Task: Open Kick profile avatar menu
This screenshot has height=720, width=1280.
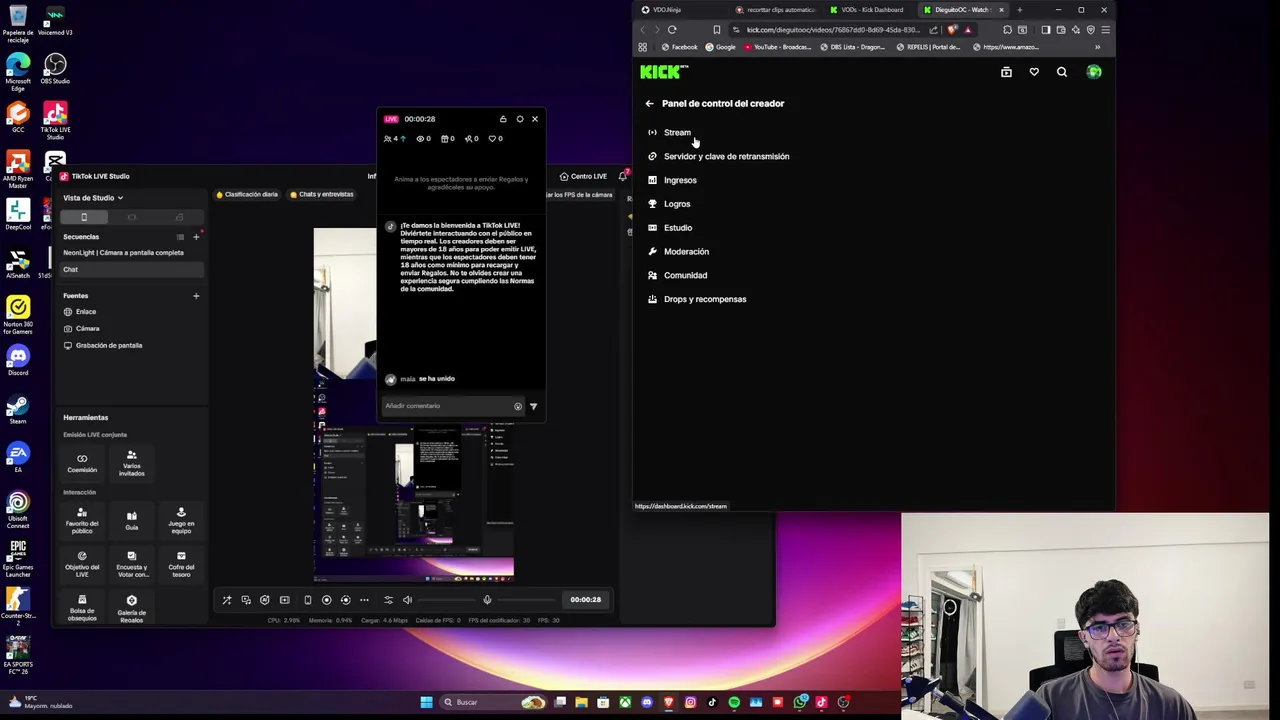Action: [1094, 72]
